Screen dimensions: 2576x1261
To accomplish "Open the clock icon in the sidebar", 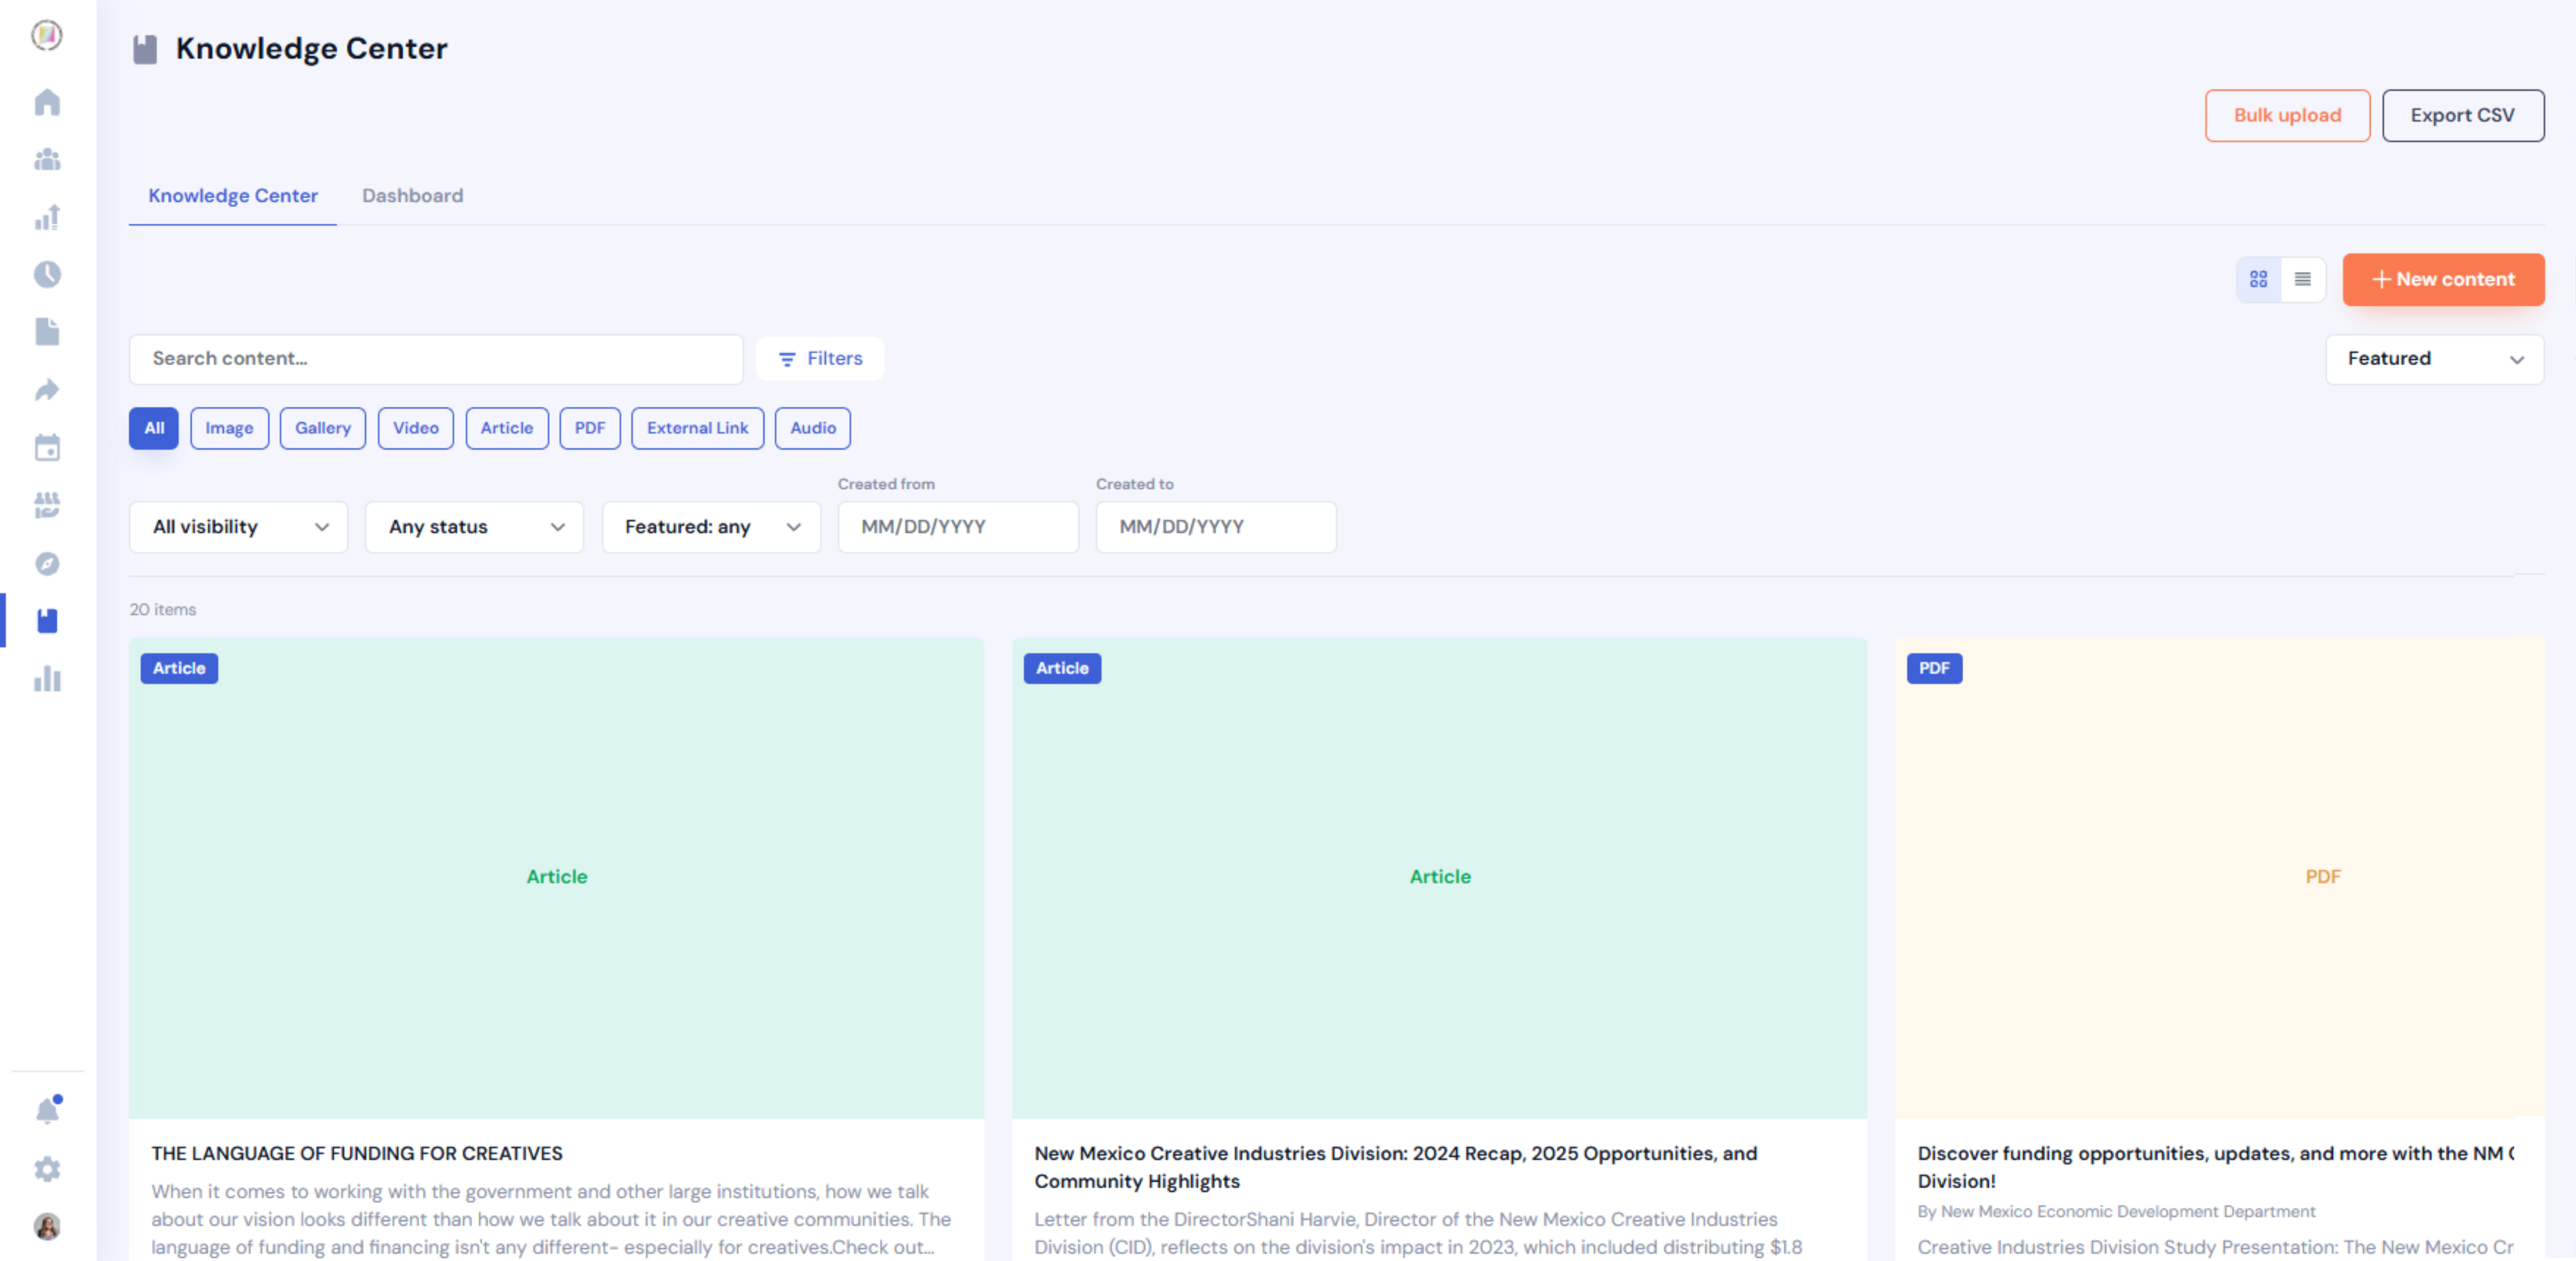I will (47, 274).
